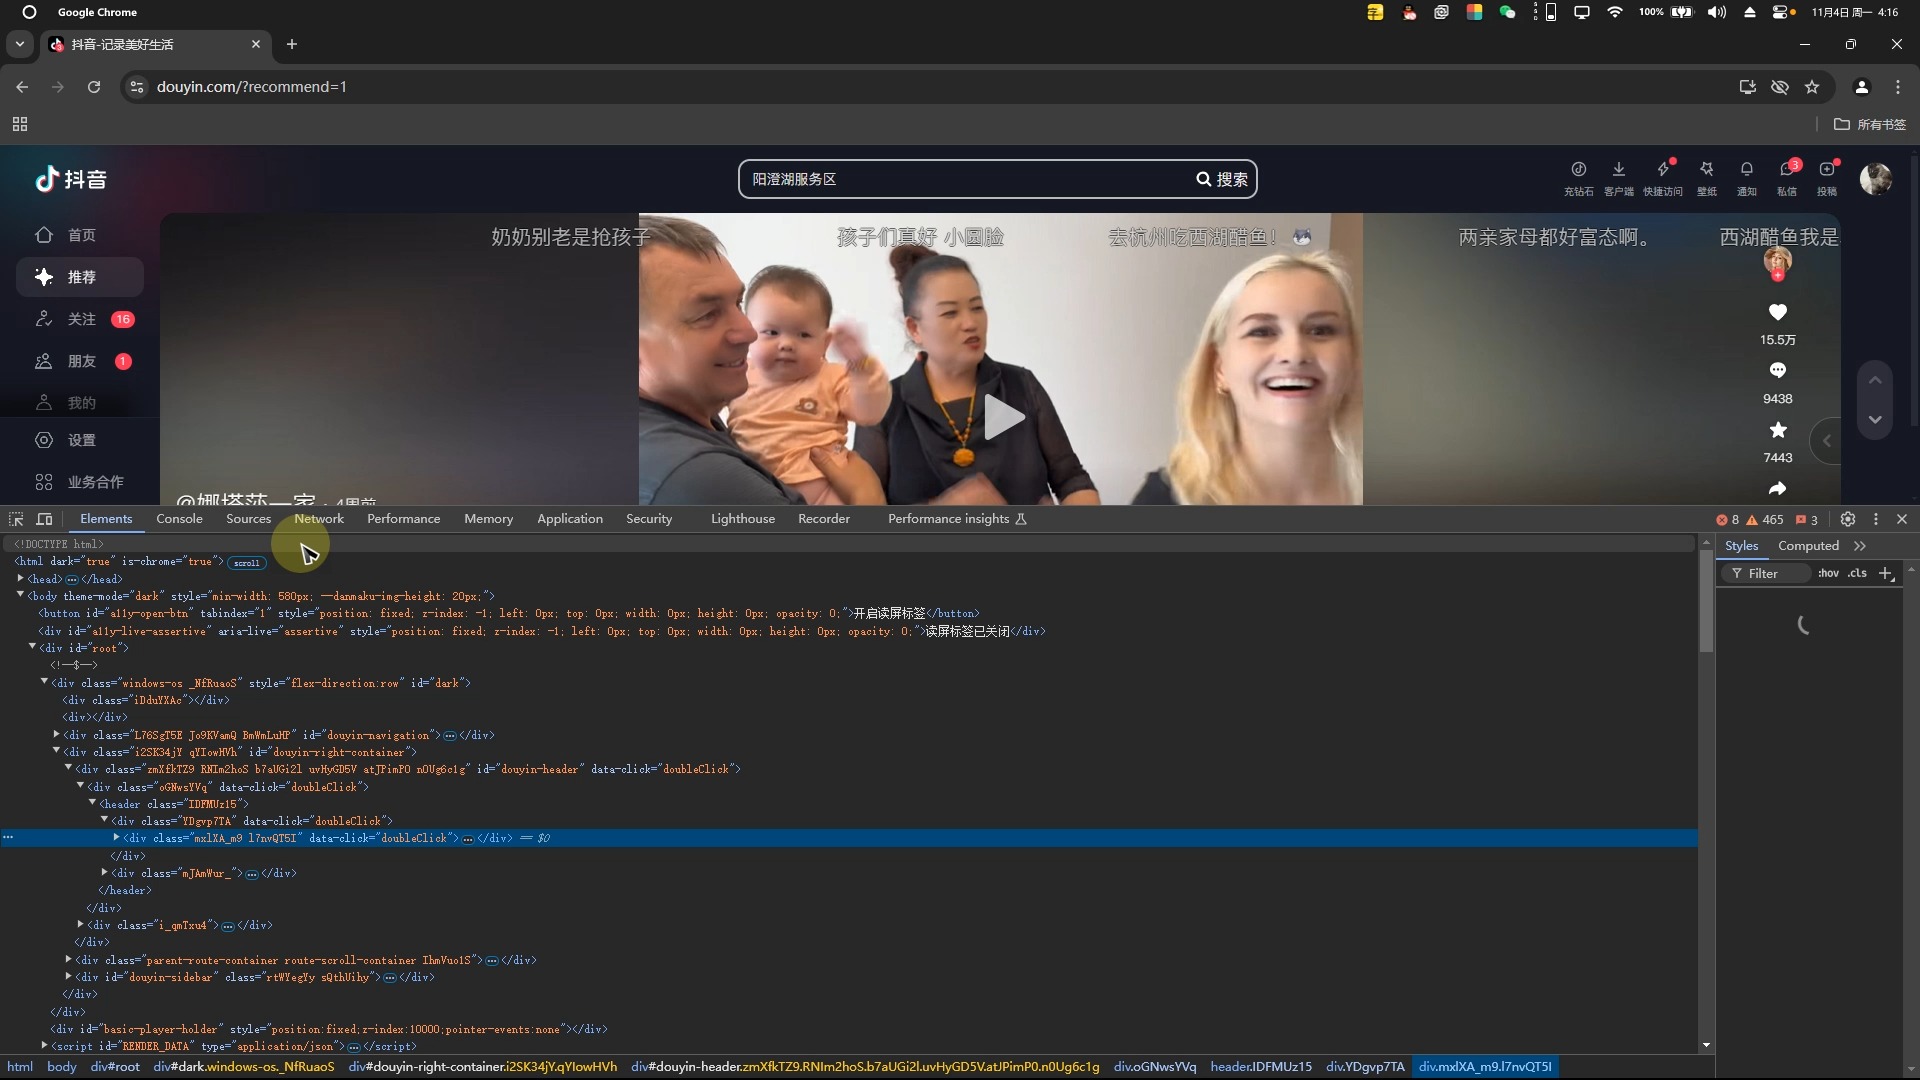
Task: Open 壁纸 wallpaper icon
Action: pos(1707,177)
